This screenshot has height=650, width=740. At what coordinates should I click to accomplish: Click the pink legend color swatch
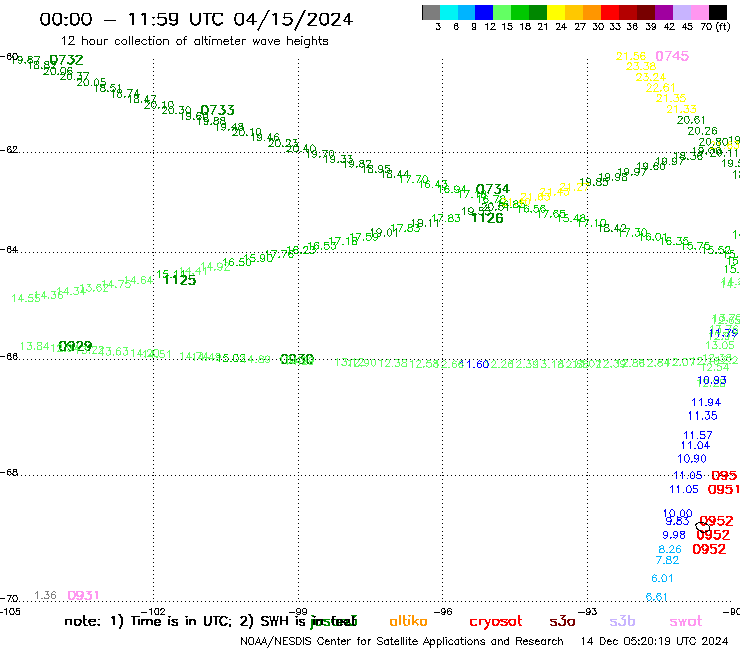point(699,12)
